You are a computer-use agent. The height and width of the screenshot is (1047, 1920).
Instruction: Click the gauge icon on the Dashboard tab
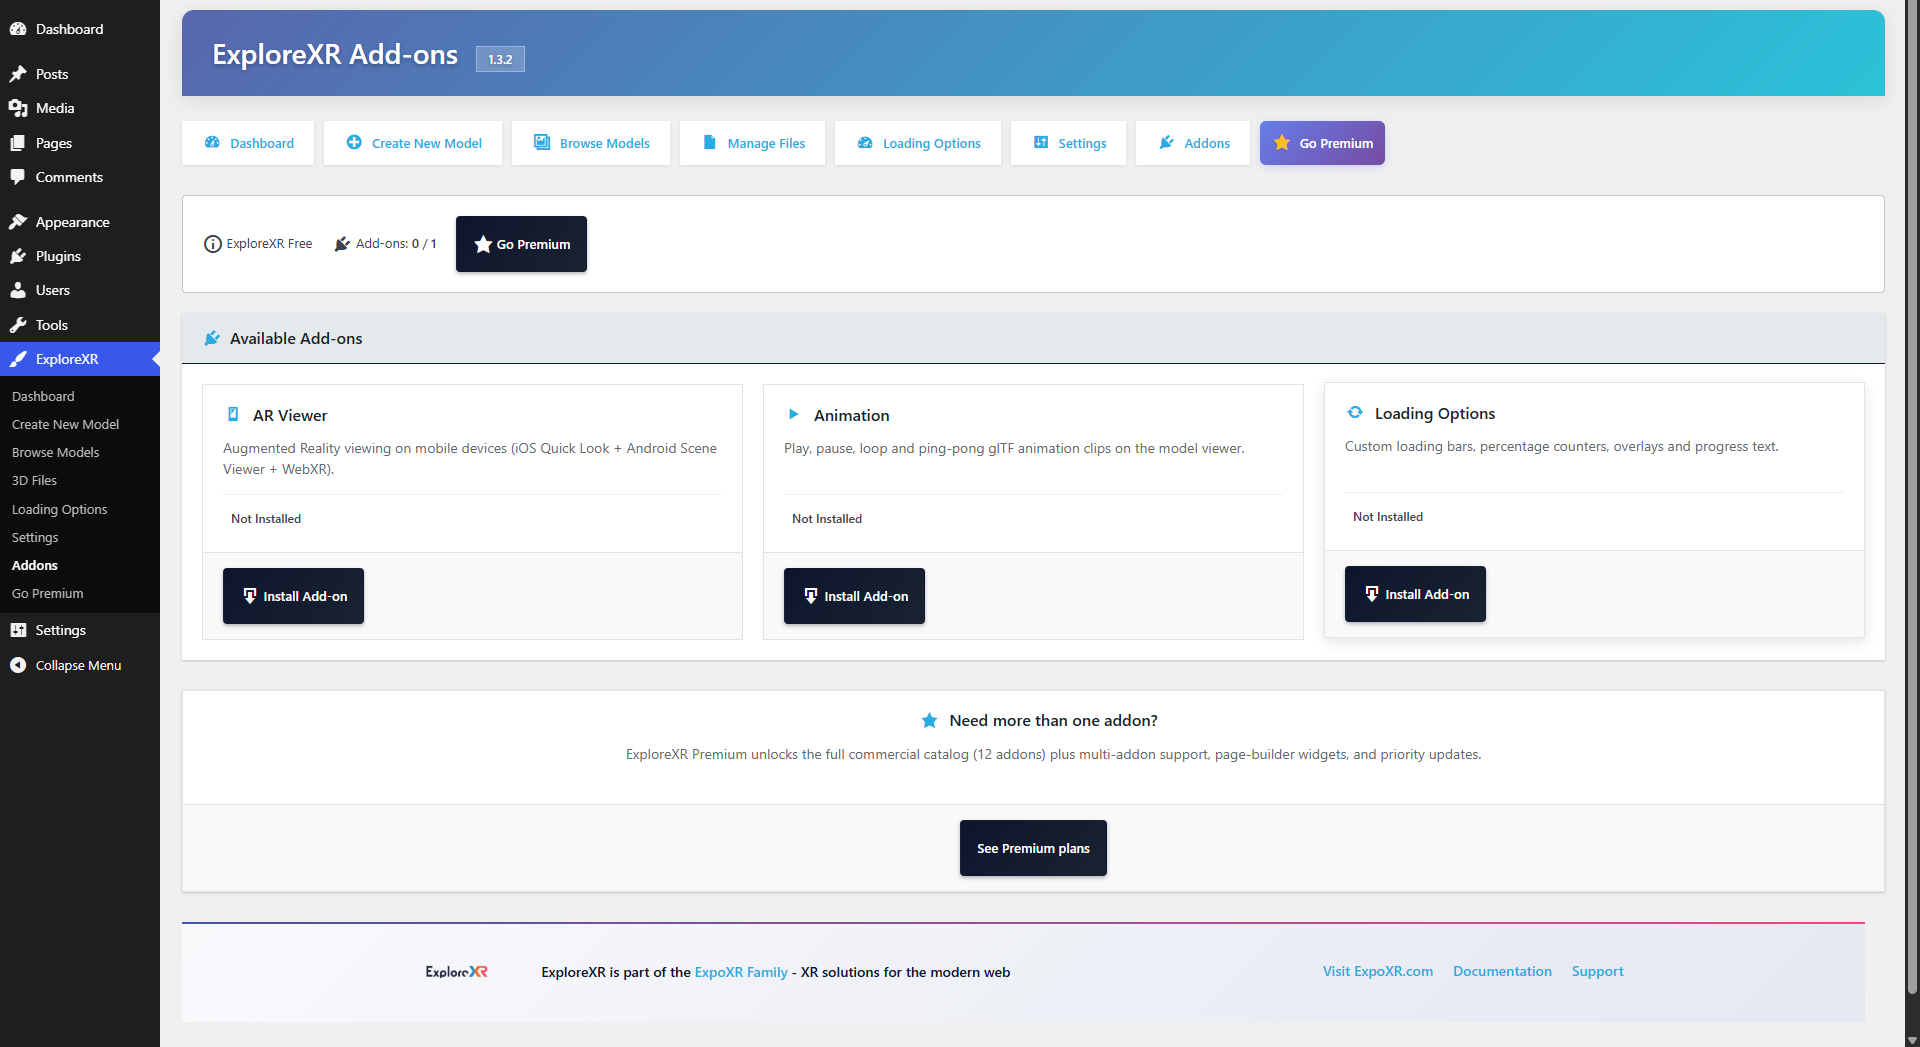(x=212, y=142)
